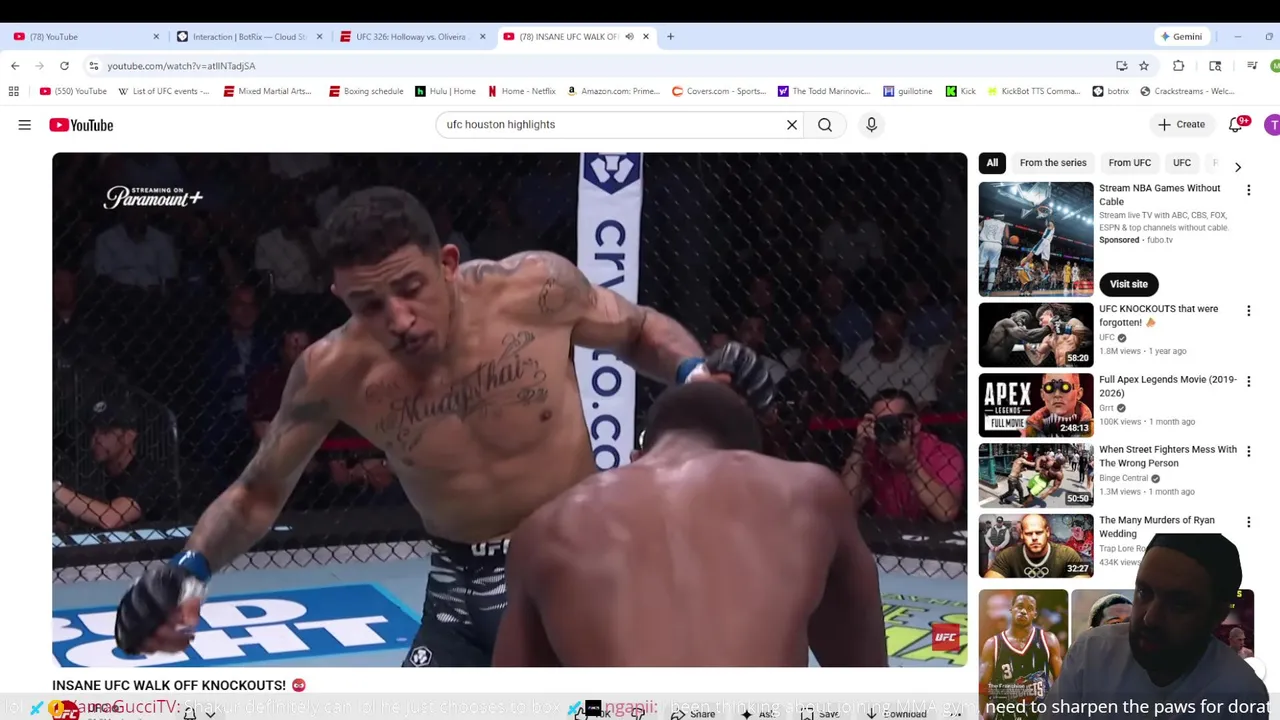This screenshot has height=720, width=1280.
Task: Close the UFC 326: Holloway vs. Oliveira tab
Action: (482, 37)
